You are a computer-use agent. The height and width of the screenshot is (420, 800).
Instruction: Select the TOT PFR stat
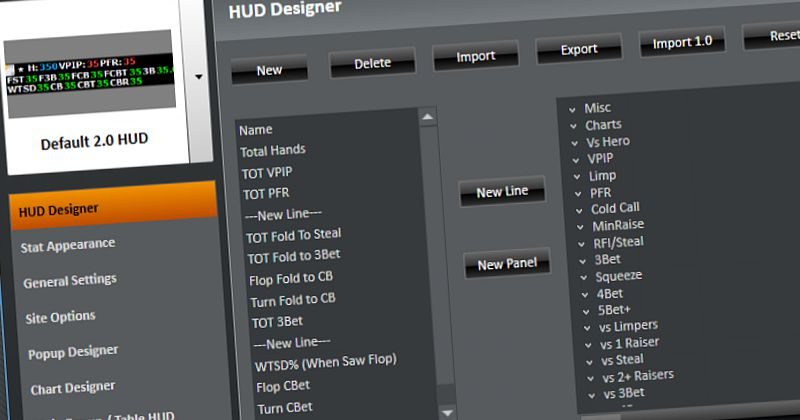tap(266, 193)
